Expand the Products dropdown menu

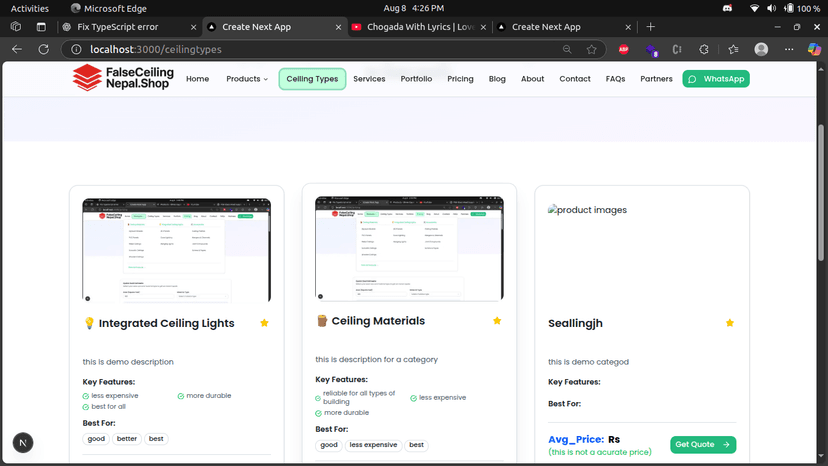click(247, 79)
